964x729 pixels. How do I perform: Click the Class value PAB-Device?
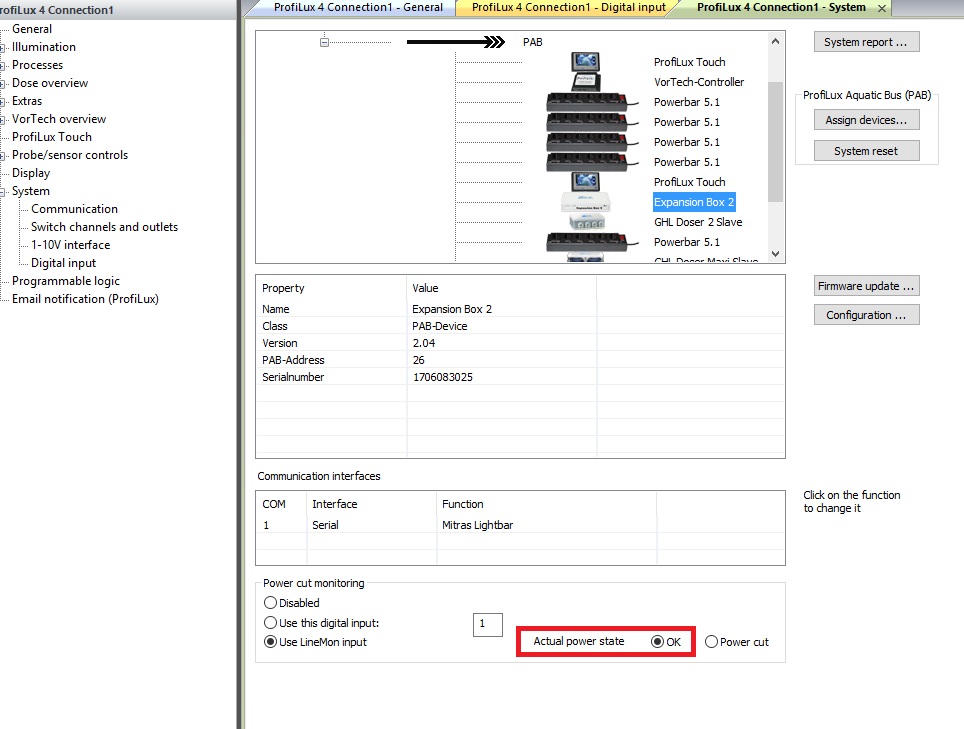440,326
